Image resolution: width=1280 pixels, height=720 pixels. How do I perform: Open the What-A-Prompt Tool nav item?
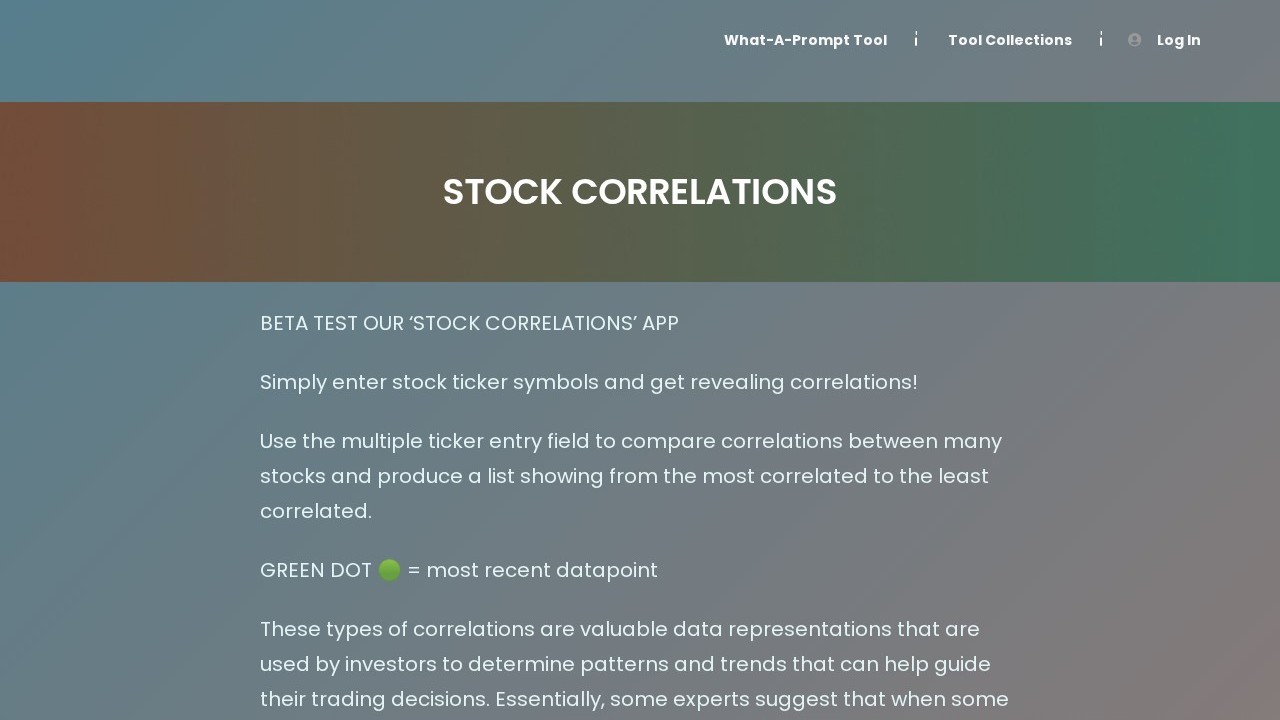pos(805,40)
